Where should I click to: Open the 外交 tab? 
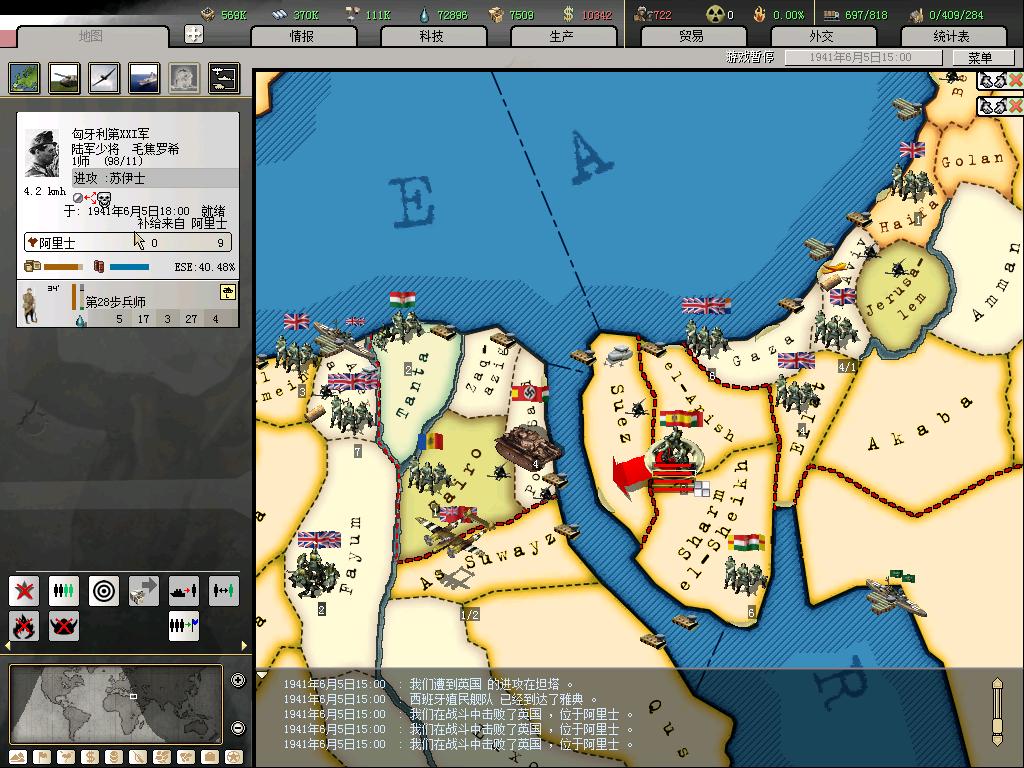tap(822, 37)
